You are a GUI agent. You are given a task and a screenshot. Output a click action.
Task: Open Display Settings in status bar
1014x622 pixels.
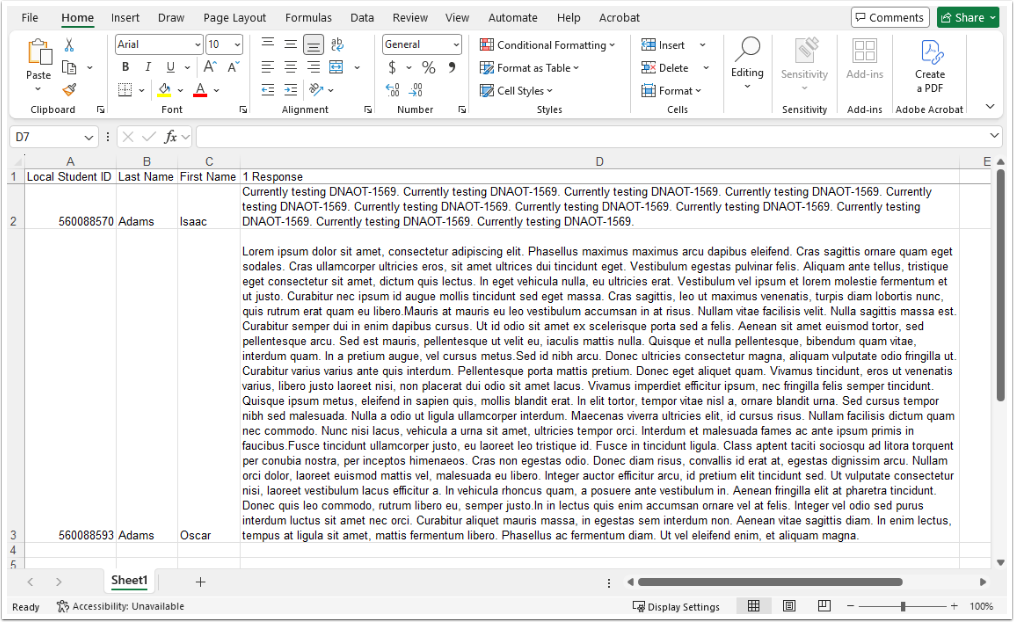(x=676, y=606)
